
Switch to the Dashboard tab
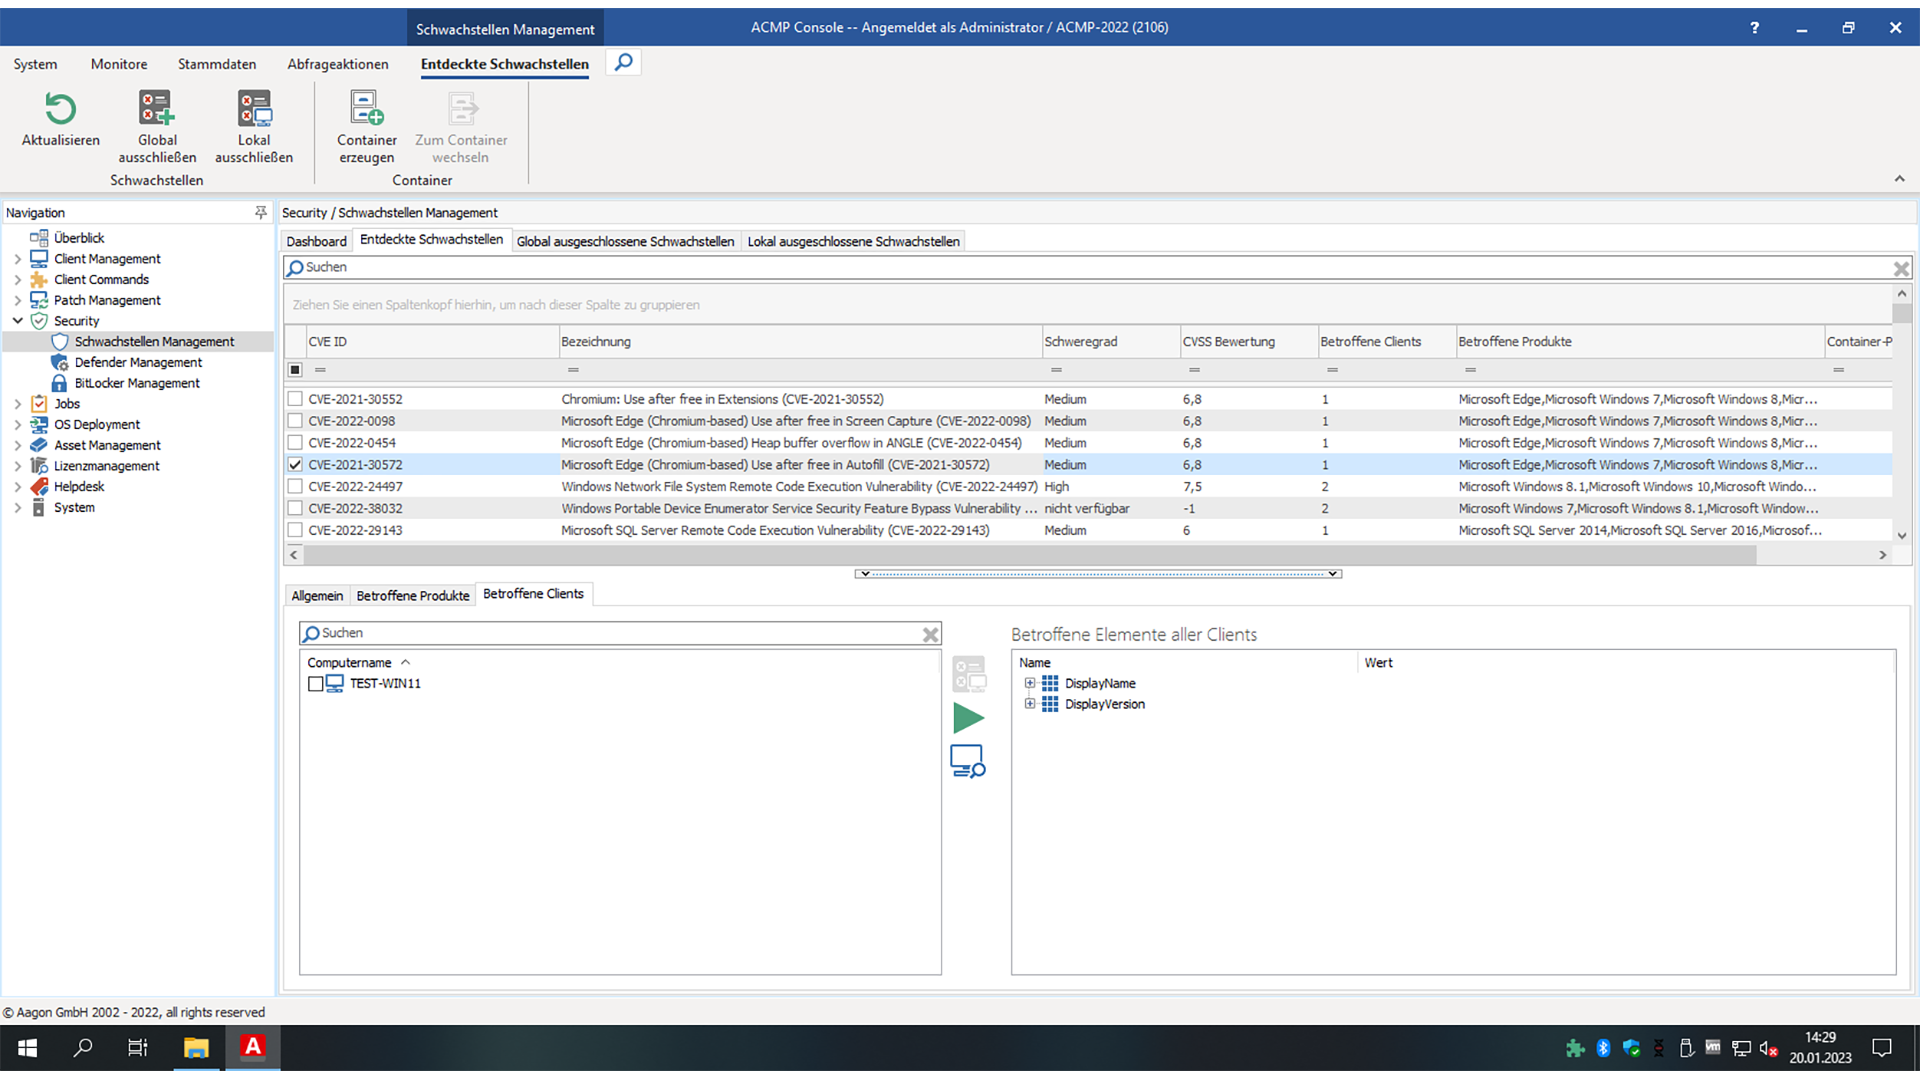(x=316, y=241)
